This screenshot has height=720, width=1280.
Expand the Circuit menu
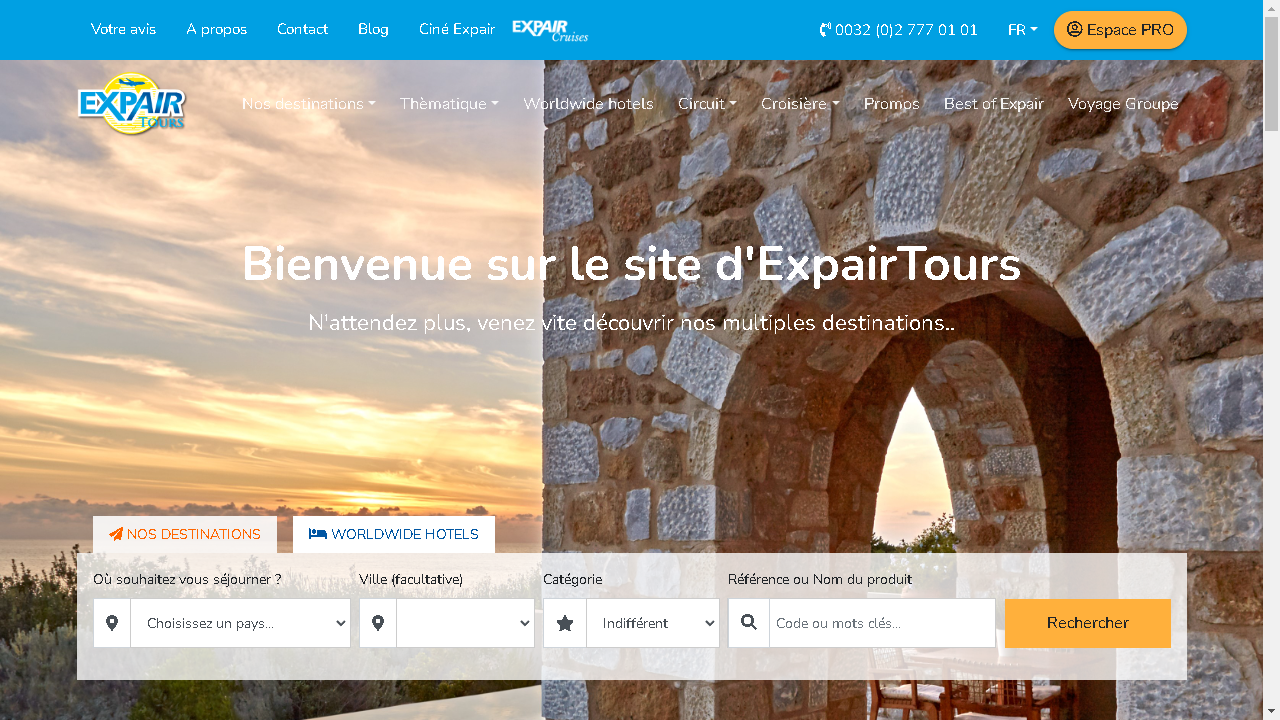click(707, 104)
